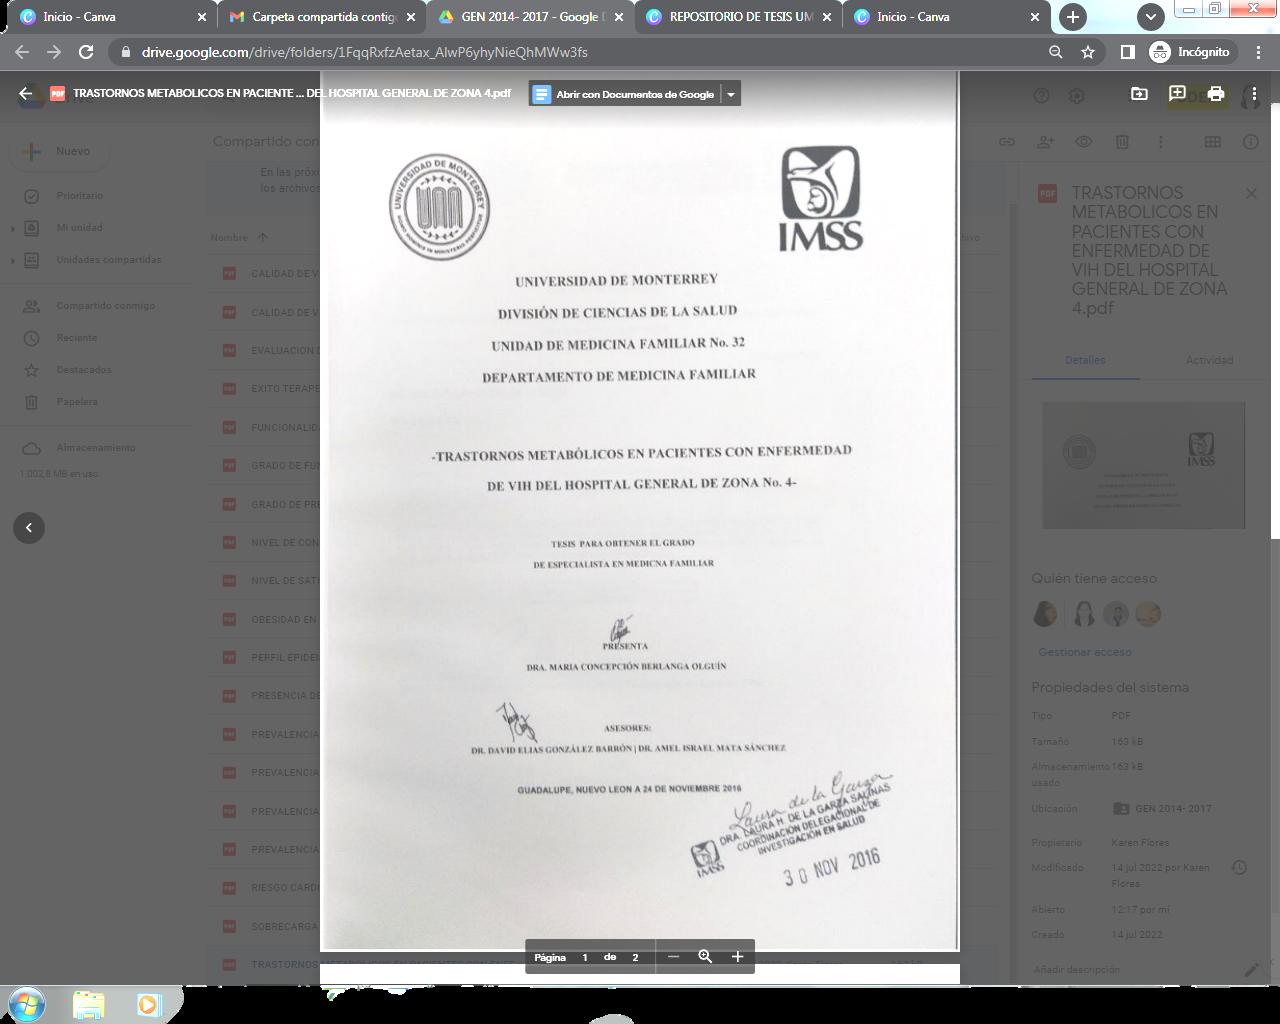Image resolution: width=1280 pixels, height=1024 pixels.
Task: Expand Unidades compartidas tree arrow
Action: (13, 260)
